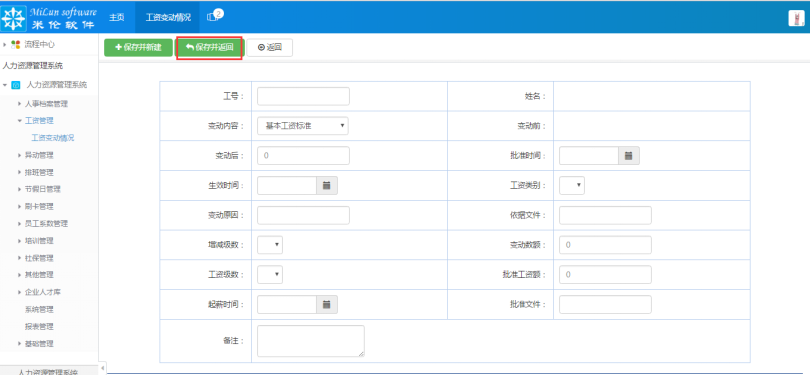Viewport: 810px width, 376px height.
Task: Open the 工资级数 dropdown
Action: coord(270,275)
